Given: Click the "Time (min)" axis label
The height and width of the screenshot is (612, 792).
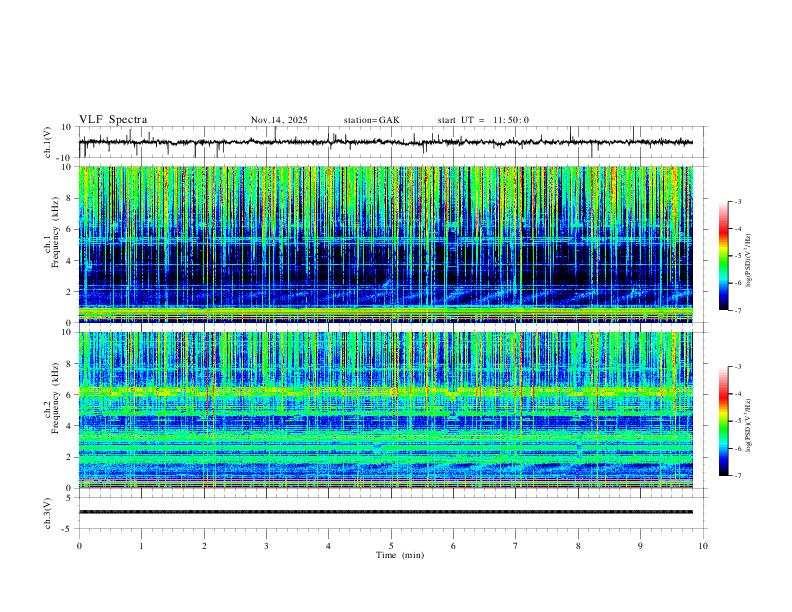Looking at the screenshot, I should [400, 555].
